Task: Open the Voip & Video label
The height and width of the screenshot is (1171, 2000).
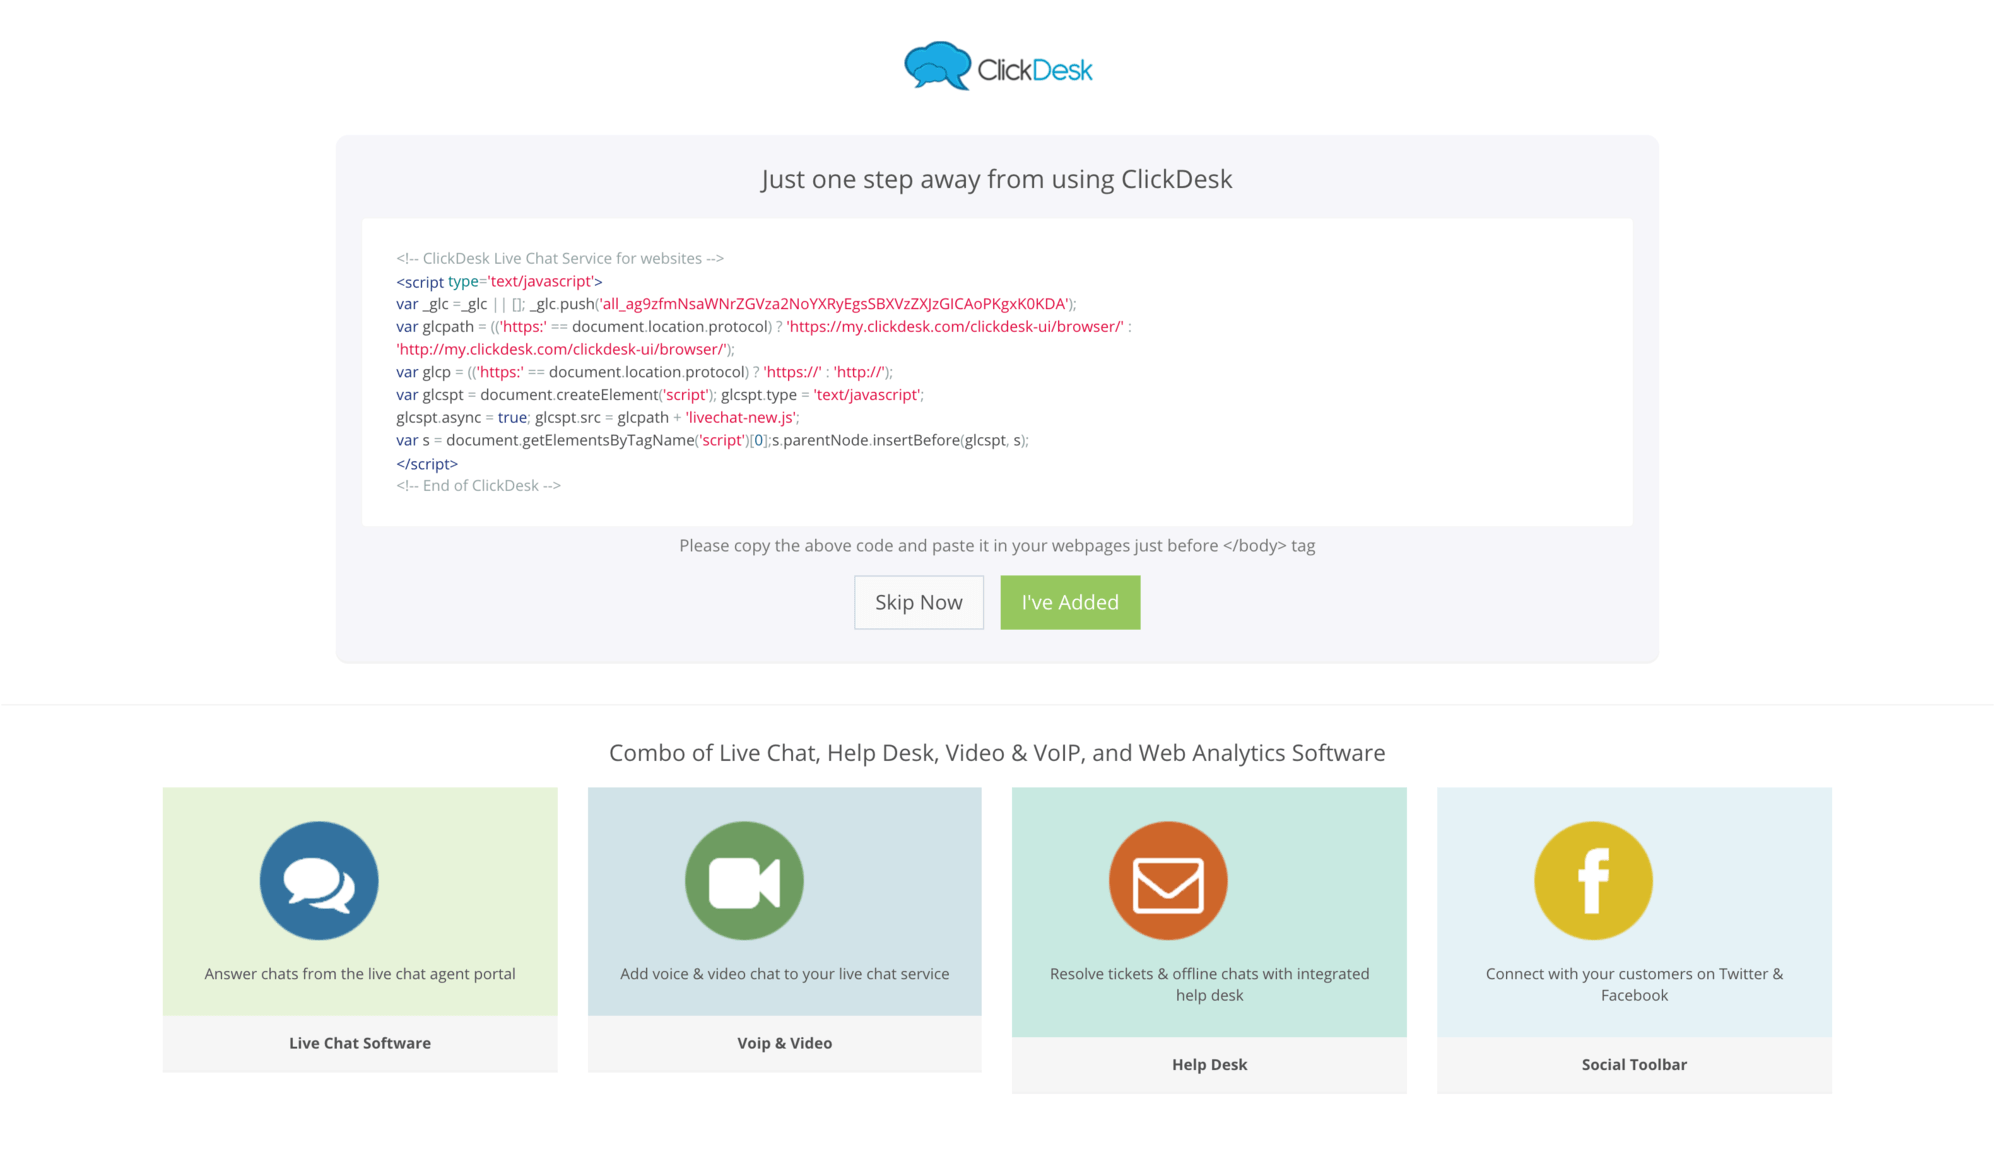Action: tap(785, 1043)
